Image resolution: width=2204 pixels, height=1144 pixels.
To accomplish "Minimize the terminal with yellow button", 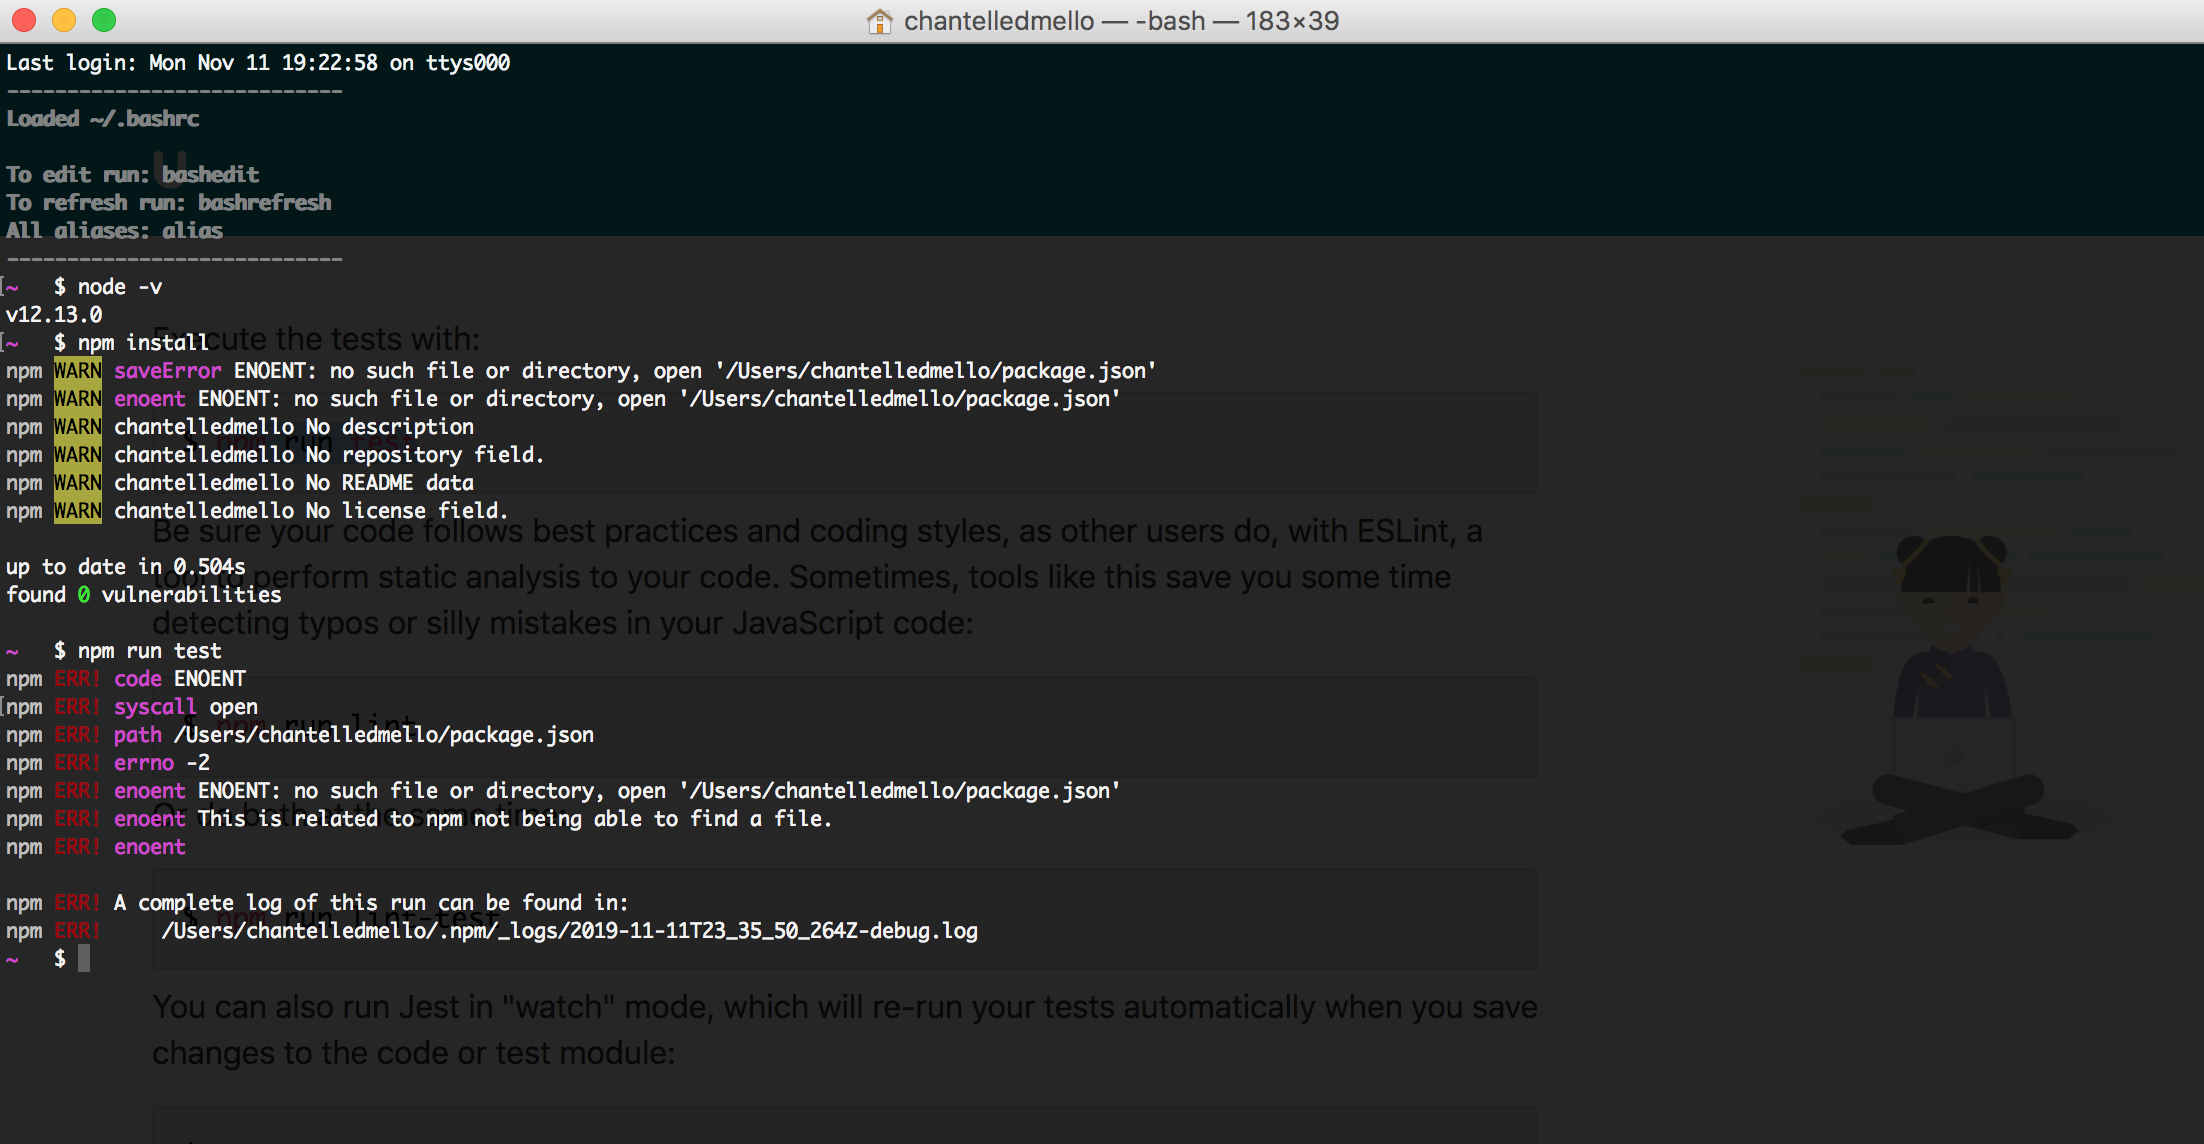I will [x=64, y=20].
